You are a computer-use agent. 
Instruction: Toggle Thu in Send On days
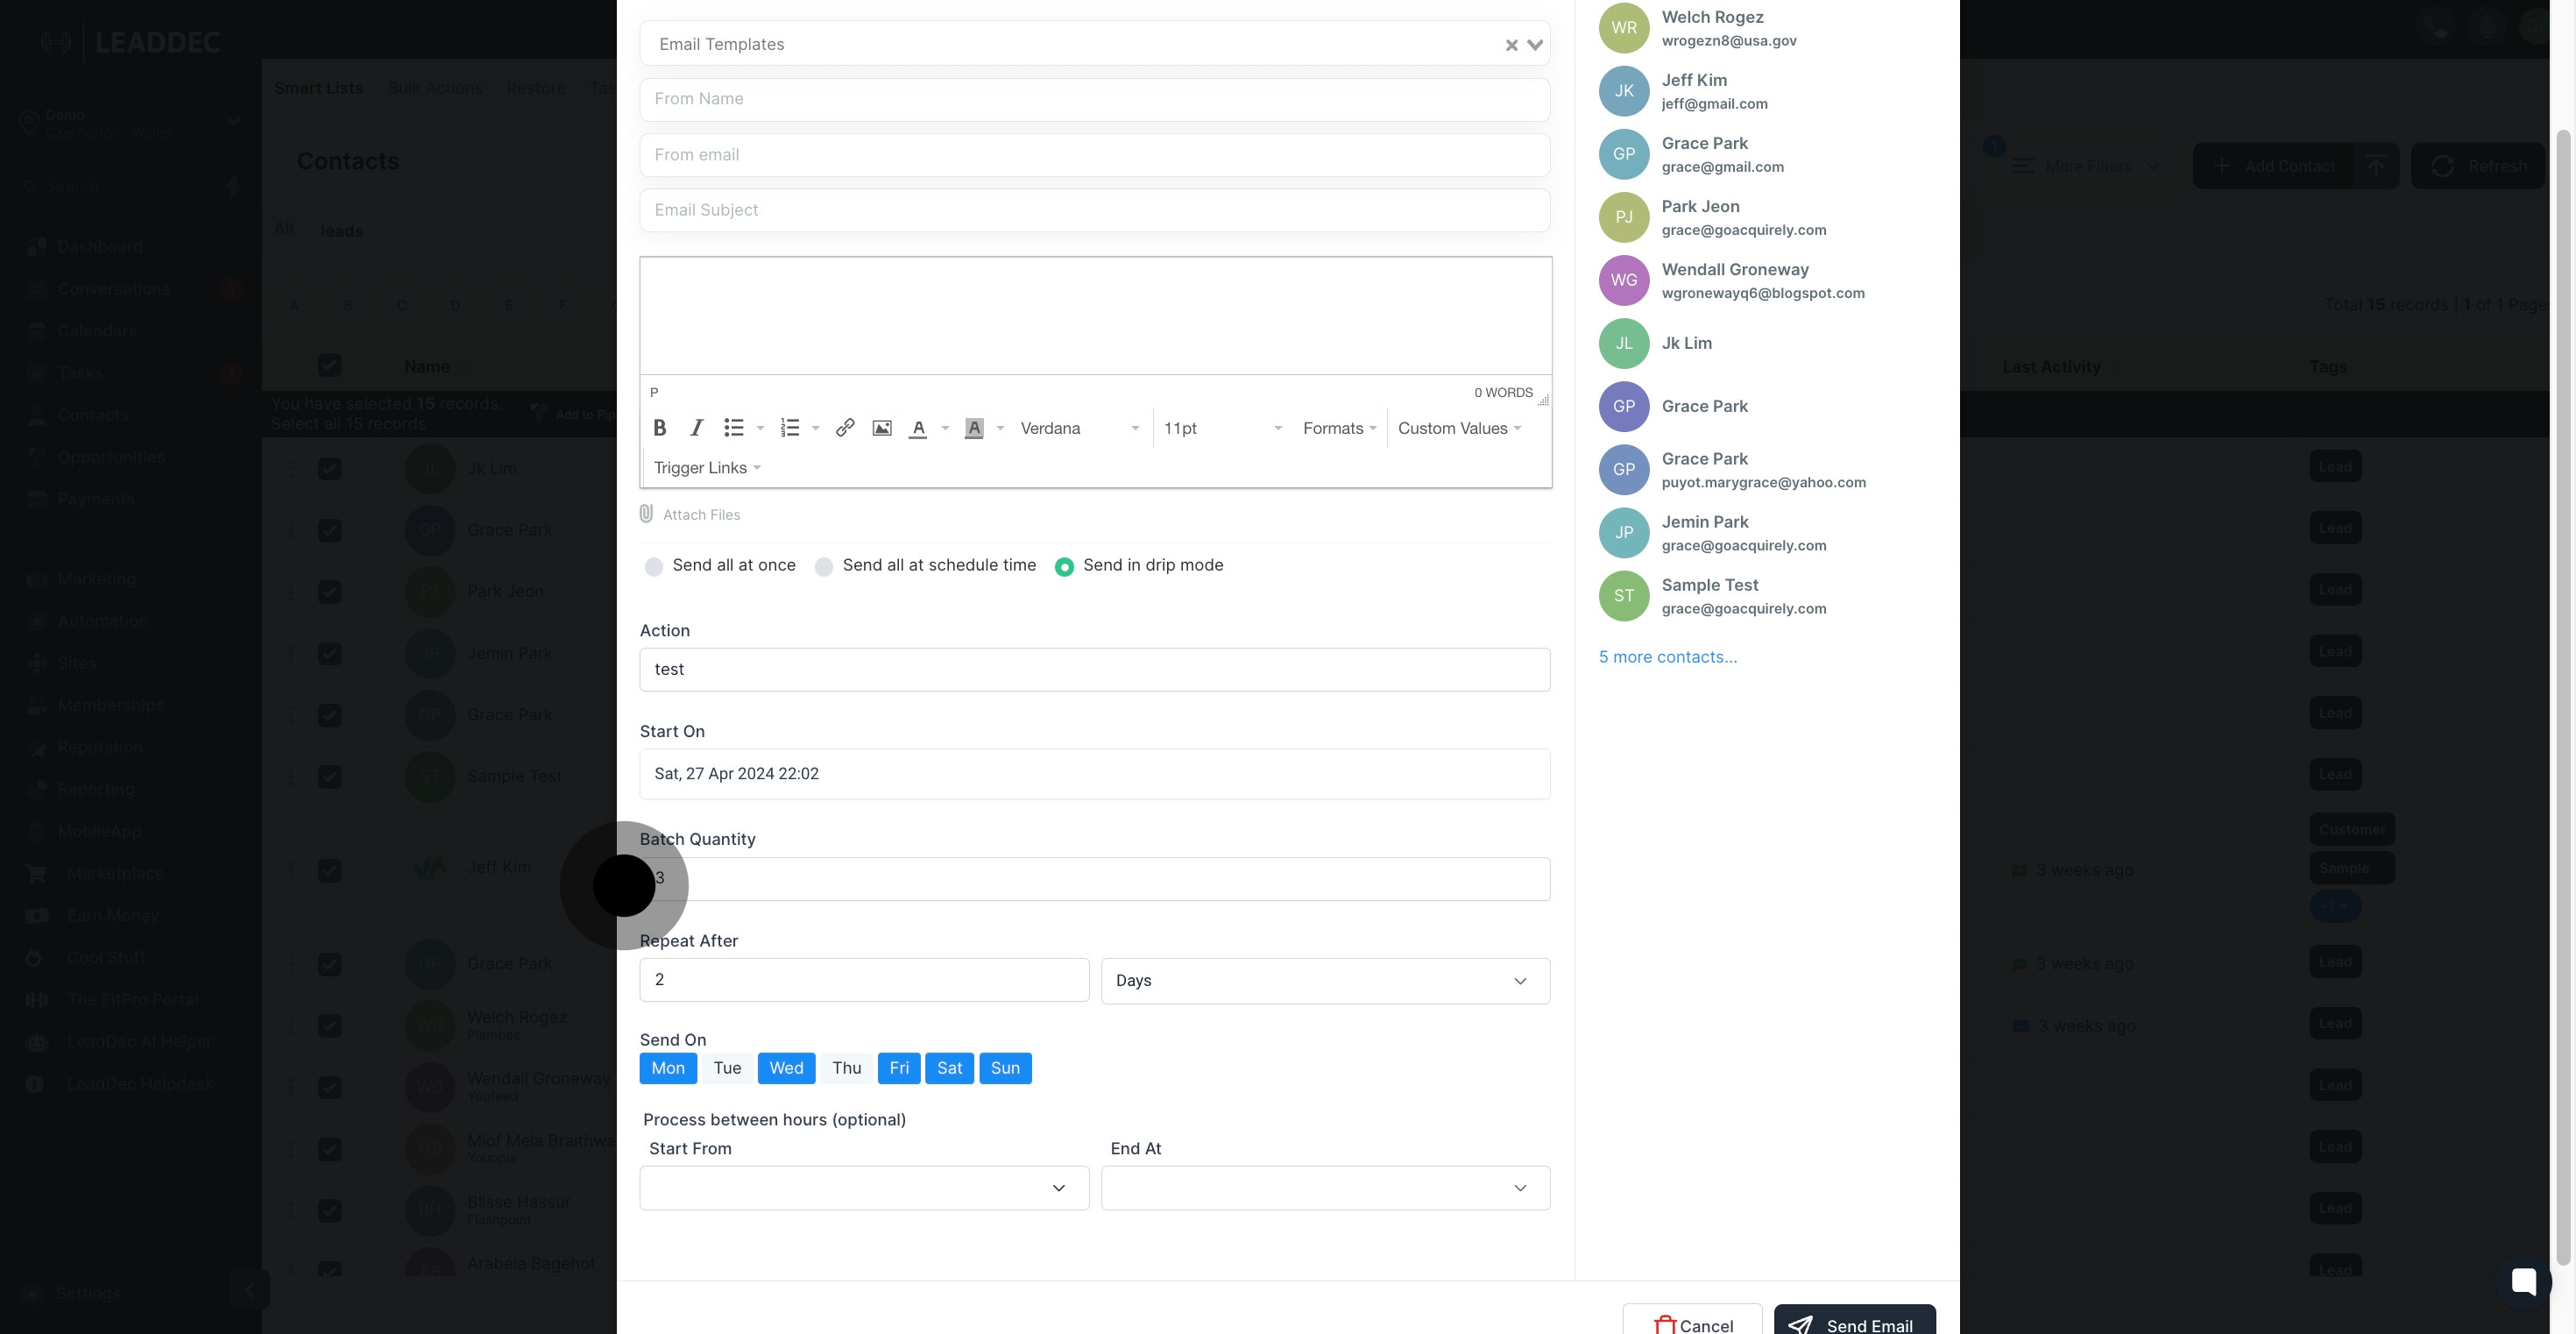coord(846,1068)
